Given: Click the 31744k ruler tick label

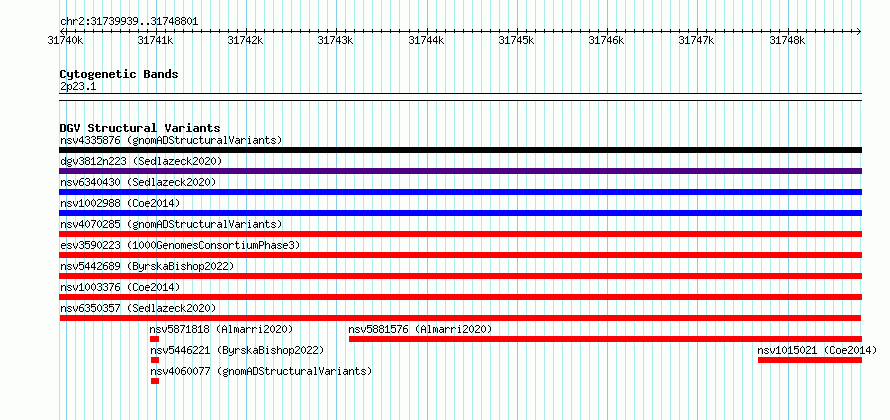Looking at the screenshot, I should click(x=427, y=40).
